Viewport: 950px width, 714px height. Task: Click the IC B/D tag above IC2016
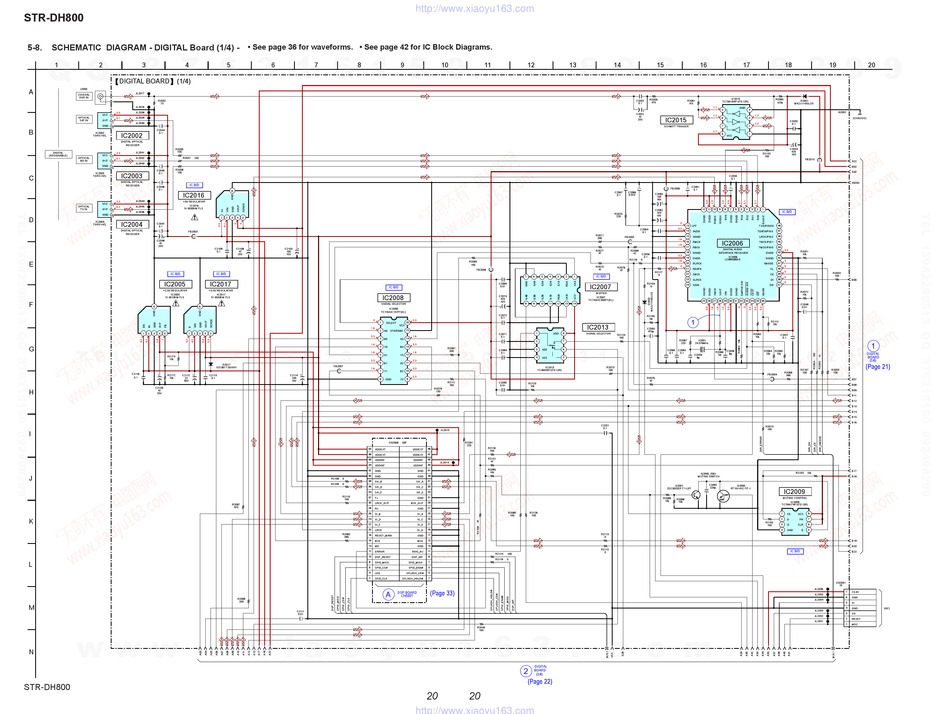click(194, 185)
